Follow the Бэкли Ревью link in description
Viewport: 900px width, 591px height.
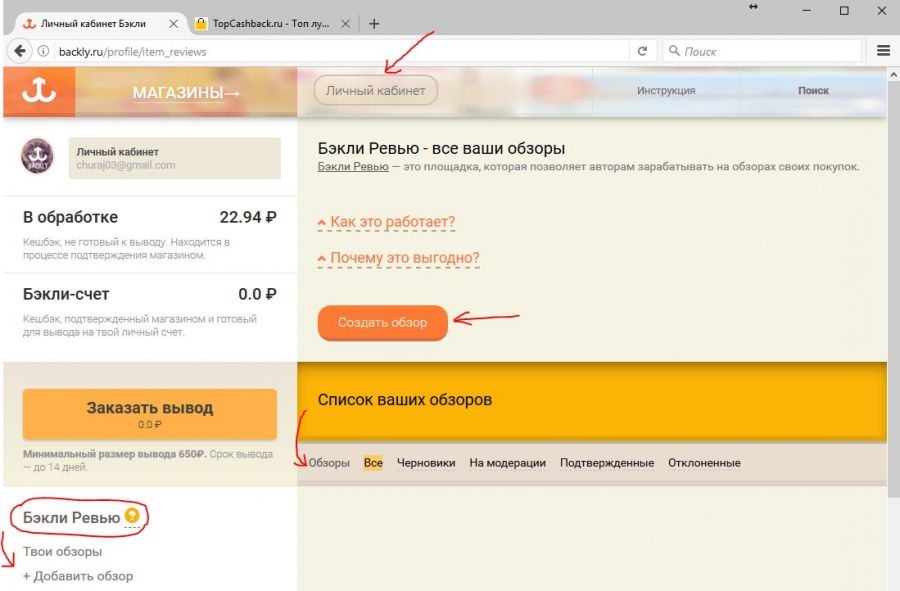(353, 167)
